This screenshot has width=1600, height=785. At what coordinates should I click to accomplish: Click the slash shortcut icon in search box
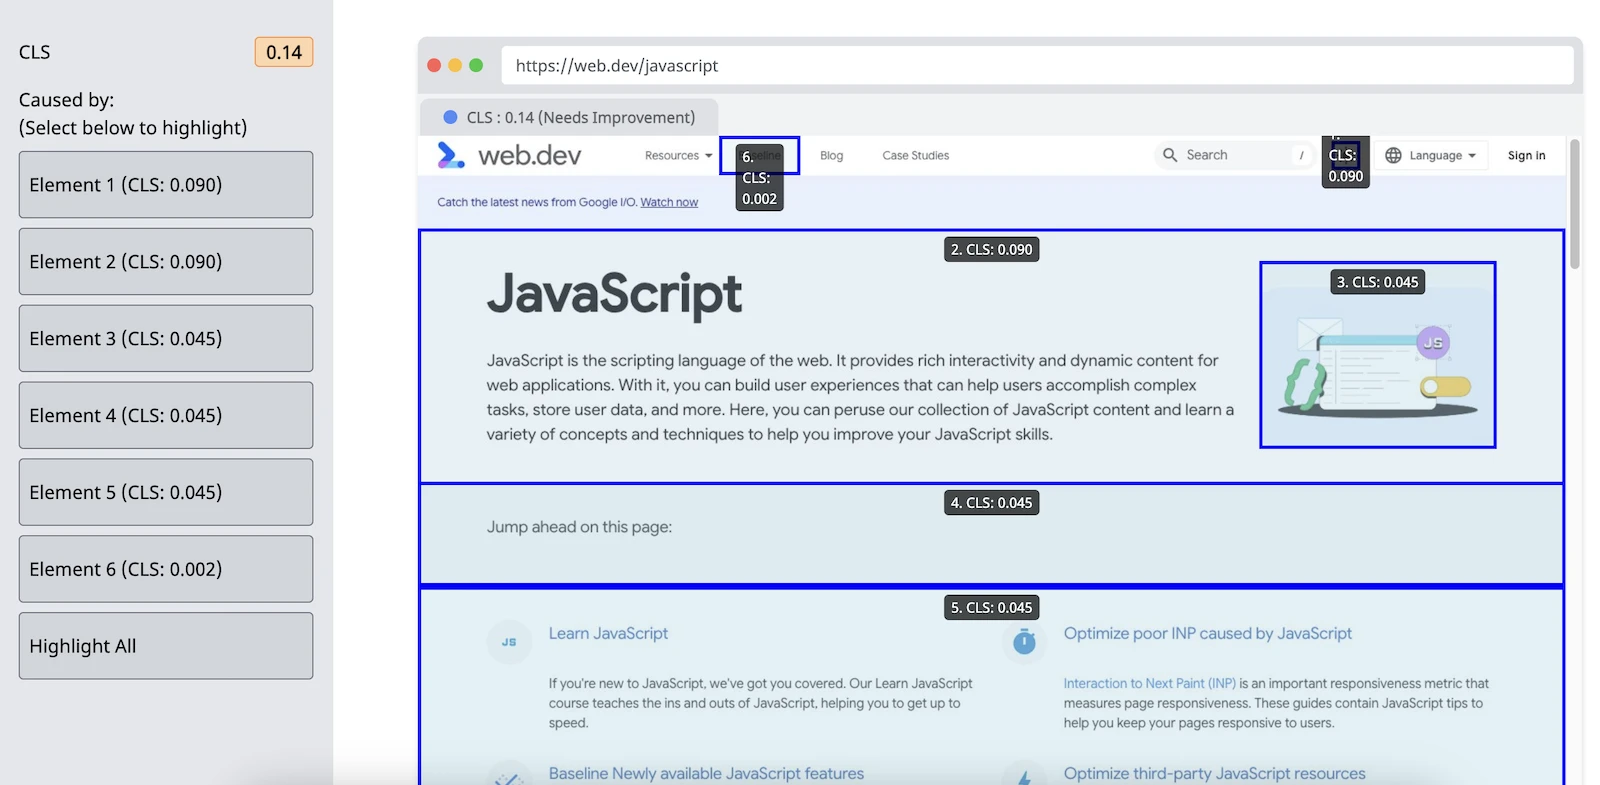click(1301, 155)
